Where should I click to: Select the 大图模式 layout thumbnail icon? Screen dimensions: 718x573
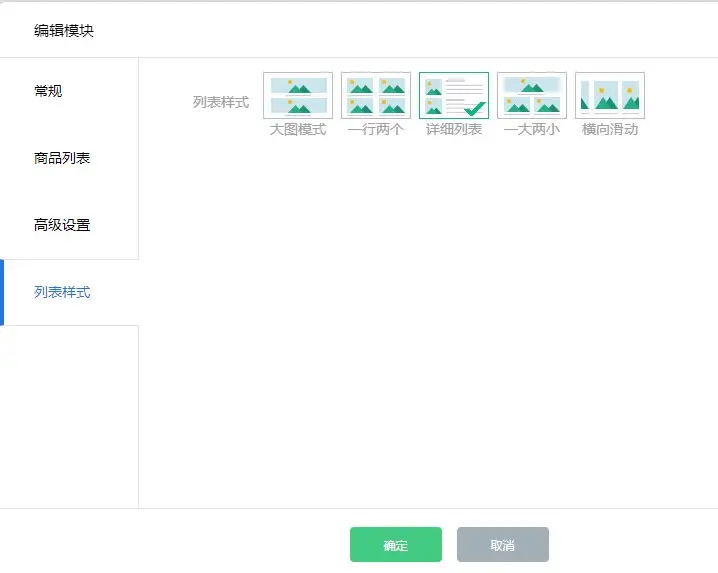click(298, 95)
